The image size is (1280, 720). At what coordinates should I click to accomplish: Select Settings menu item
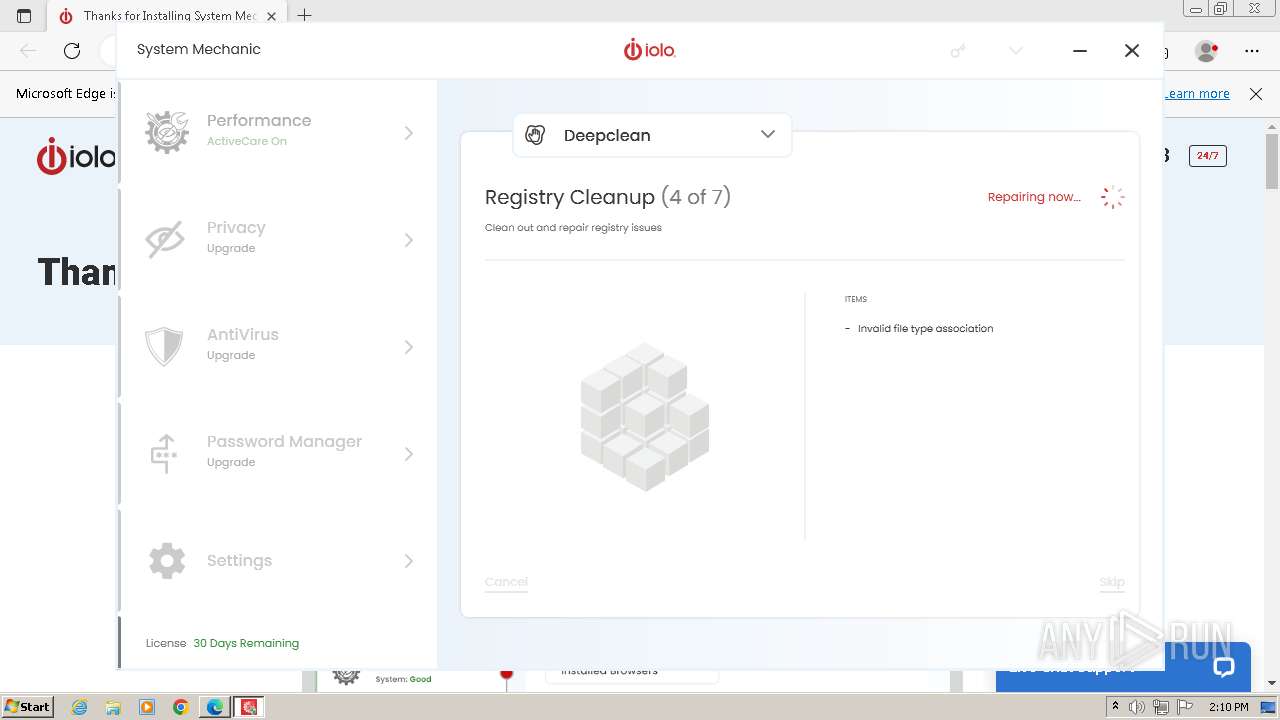[x=277, y=561]
